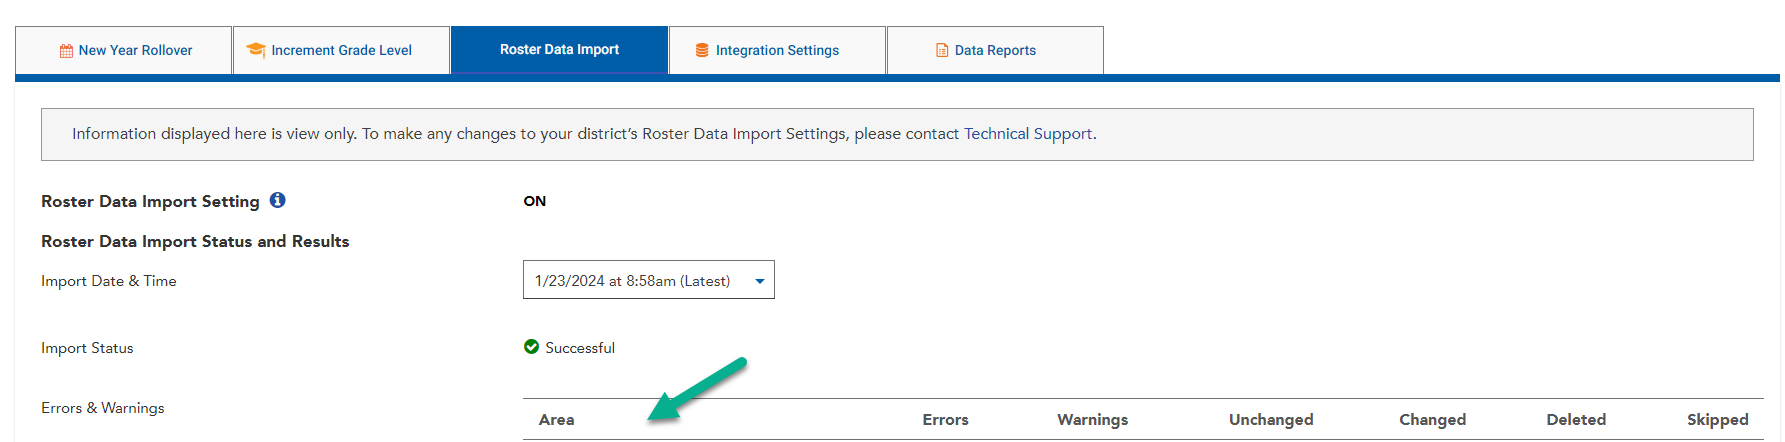This screenshot has height=442, width=1785.
Task: Open the Data Reports tab label
Action: pyautogui.click(x=995, y=51)
